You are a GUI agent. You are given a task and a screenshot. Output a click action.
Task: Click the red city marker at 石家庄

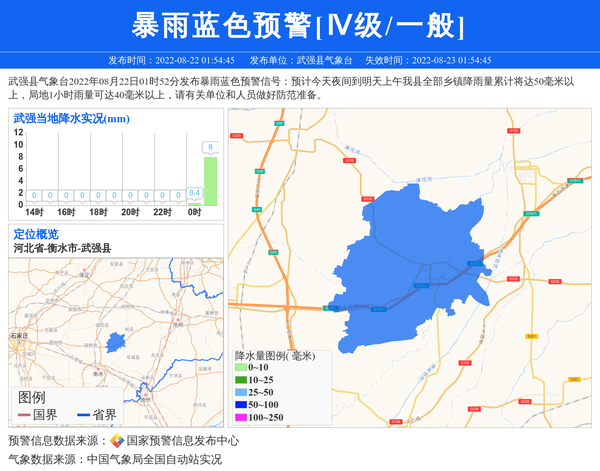point(18,342)
